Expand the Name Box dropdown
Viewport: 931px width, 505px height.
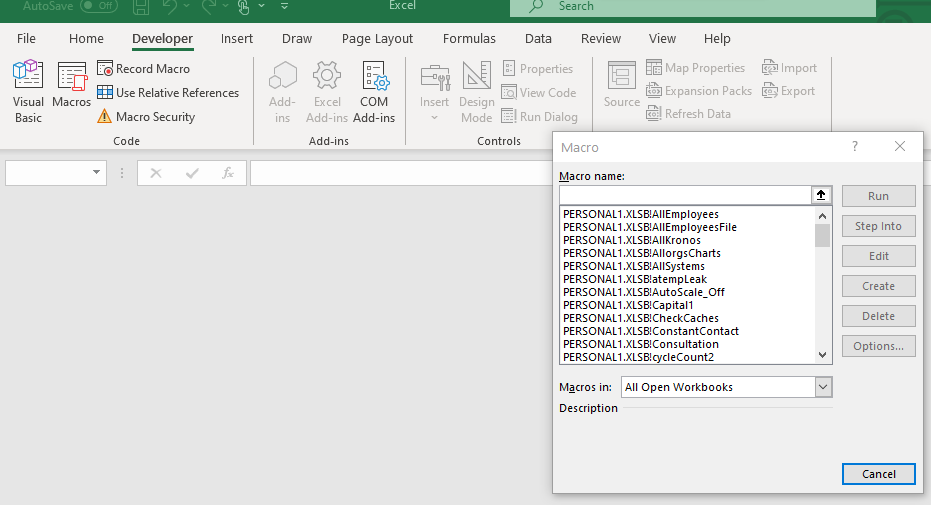click(96, 173)
